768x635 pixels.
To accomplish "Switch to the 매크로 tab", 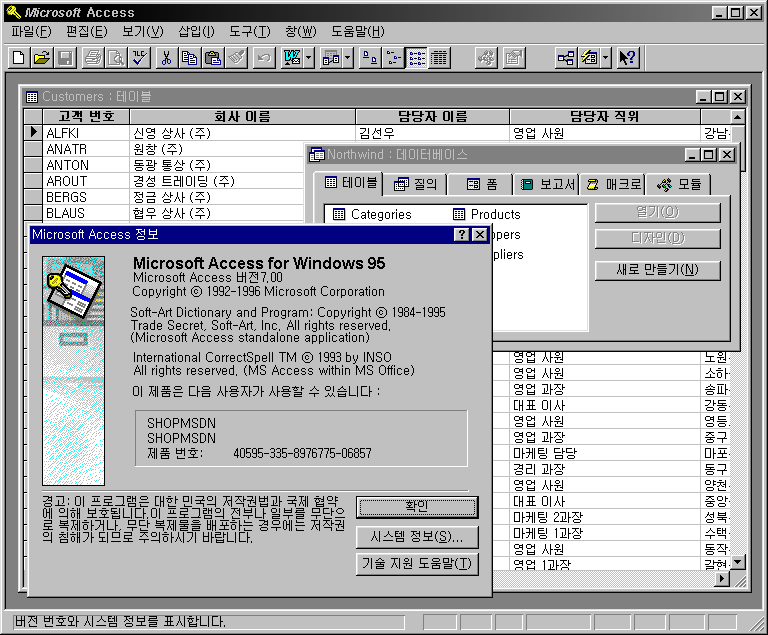I will pyautogui.click(x=613, y=184).
